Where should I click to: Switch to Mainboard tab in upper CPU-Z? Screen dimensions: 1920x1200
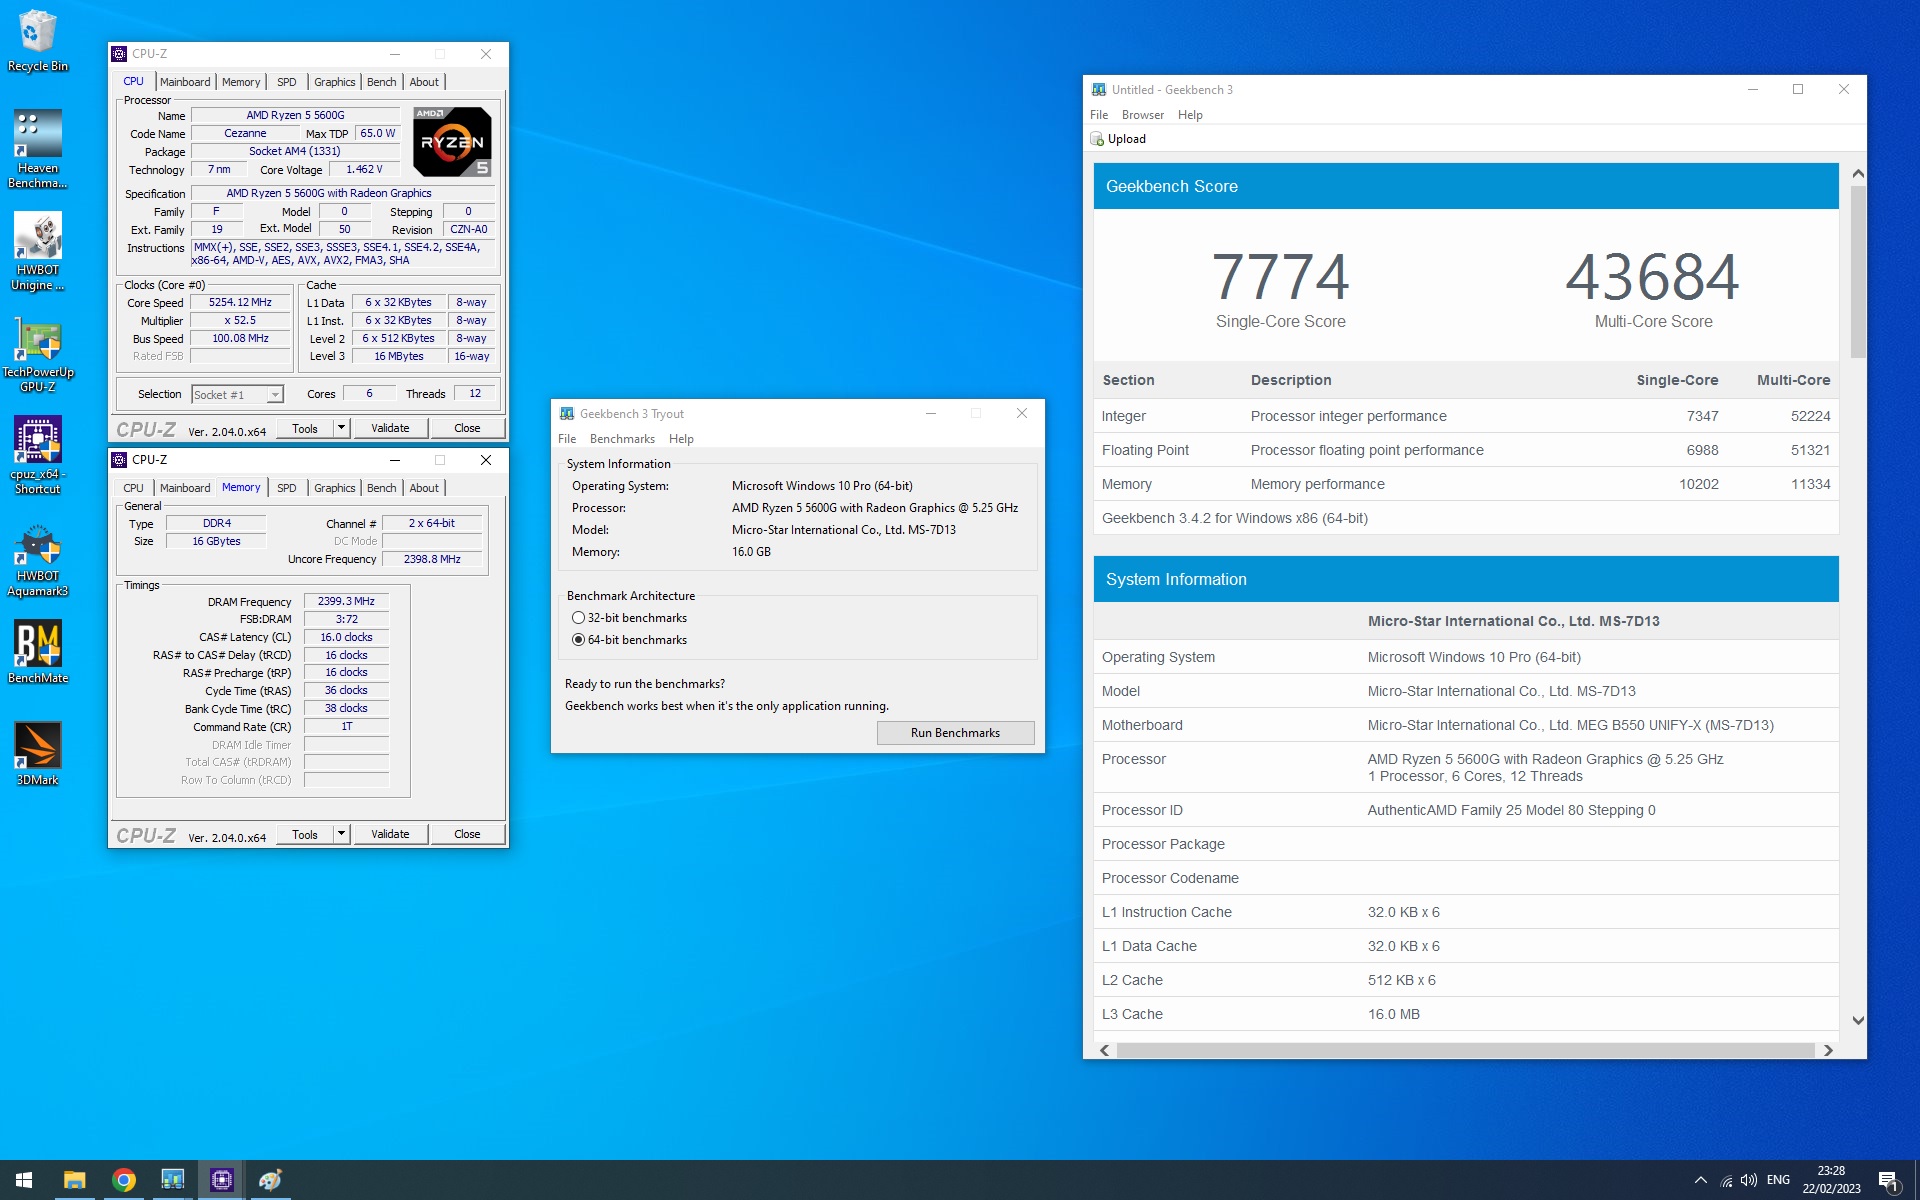click(185, 82)
